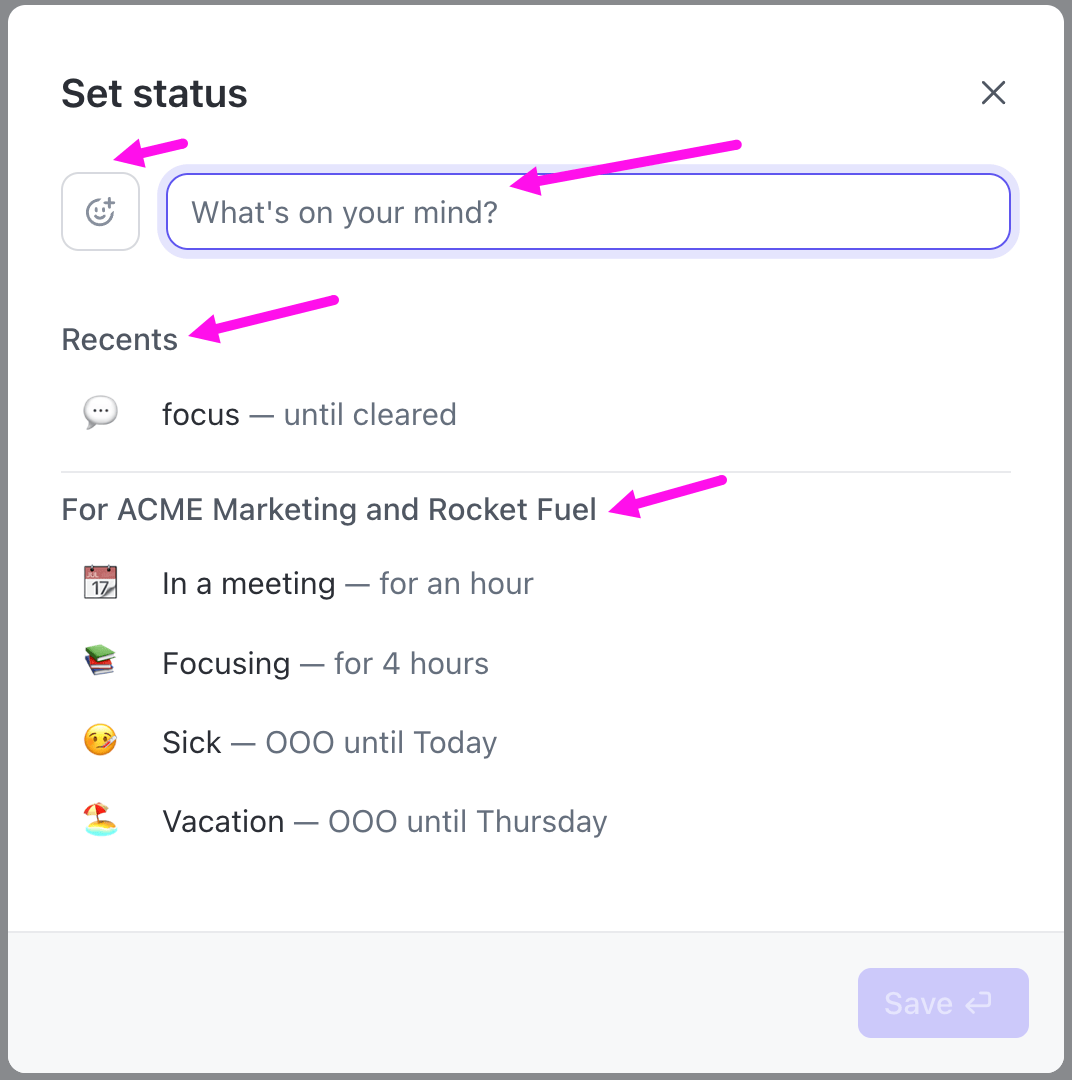This screenshot has height=1080, width=1072.
Task: Click the speech bubble icon beside focus
Action: 100,413
